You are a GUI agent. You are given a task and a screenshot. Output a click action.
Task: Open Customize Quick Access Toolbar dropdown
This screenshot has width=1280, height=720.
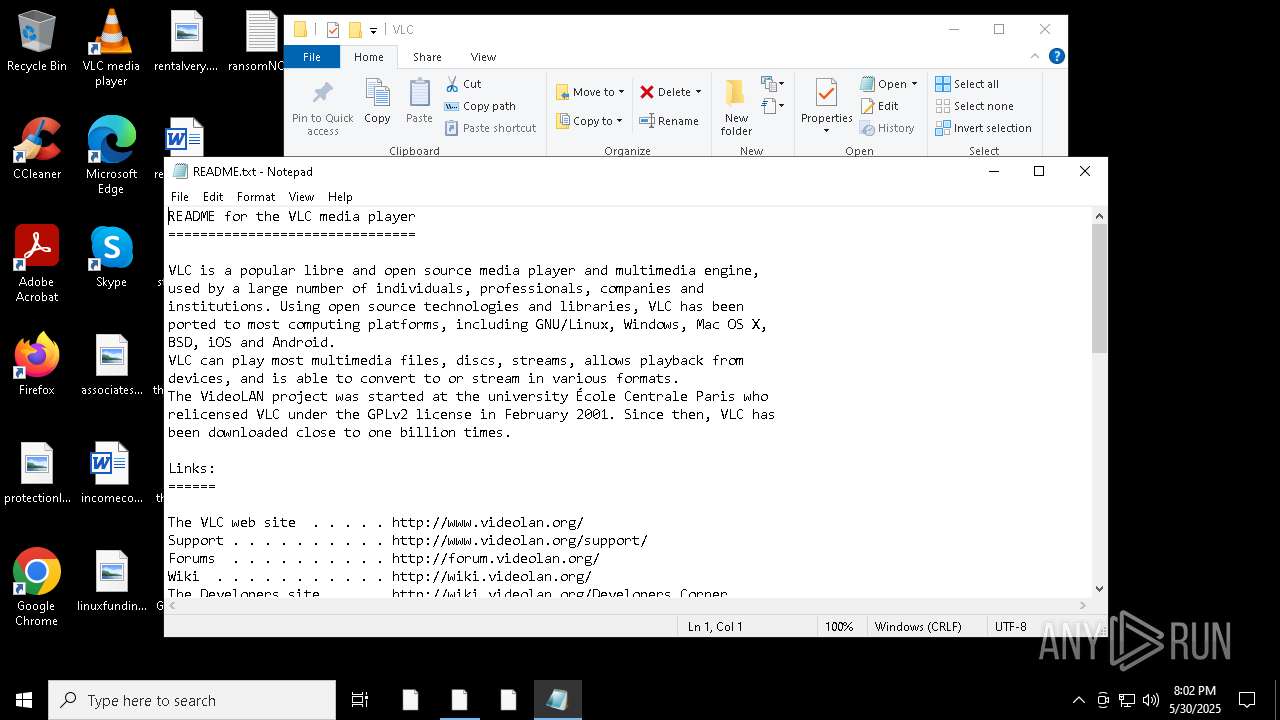[x=373, y=31]
